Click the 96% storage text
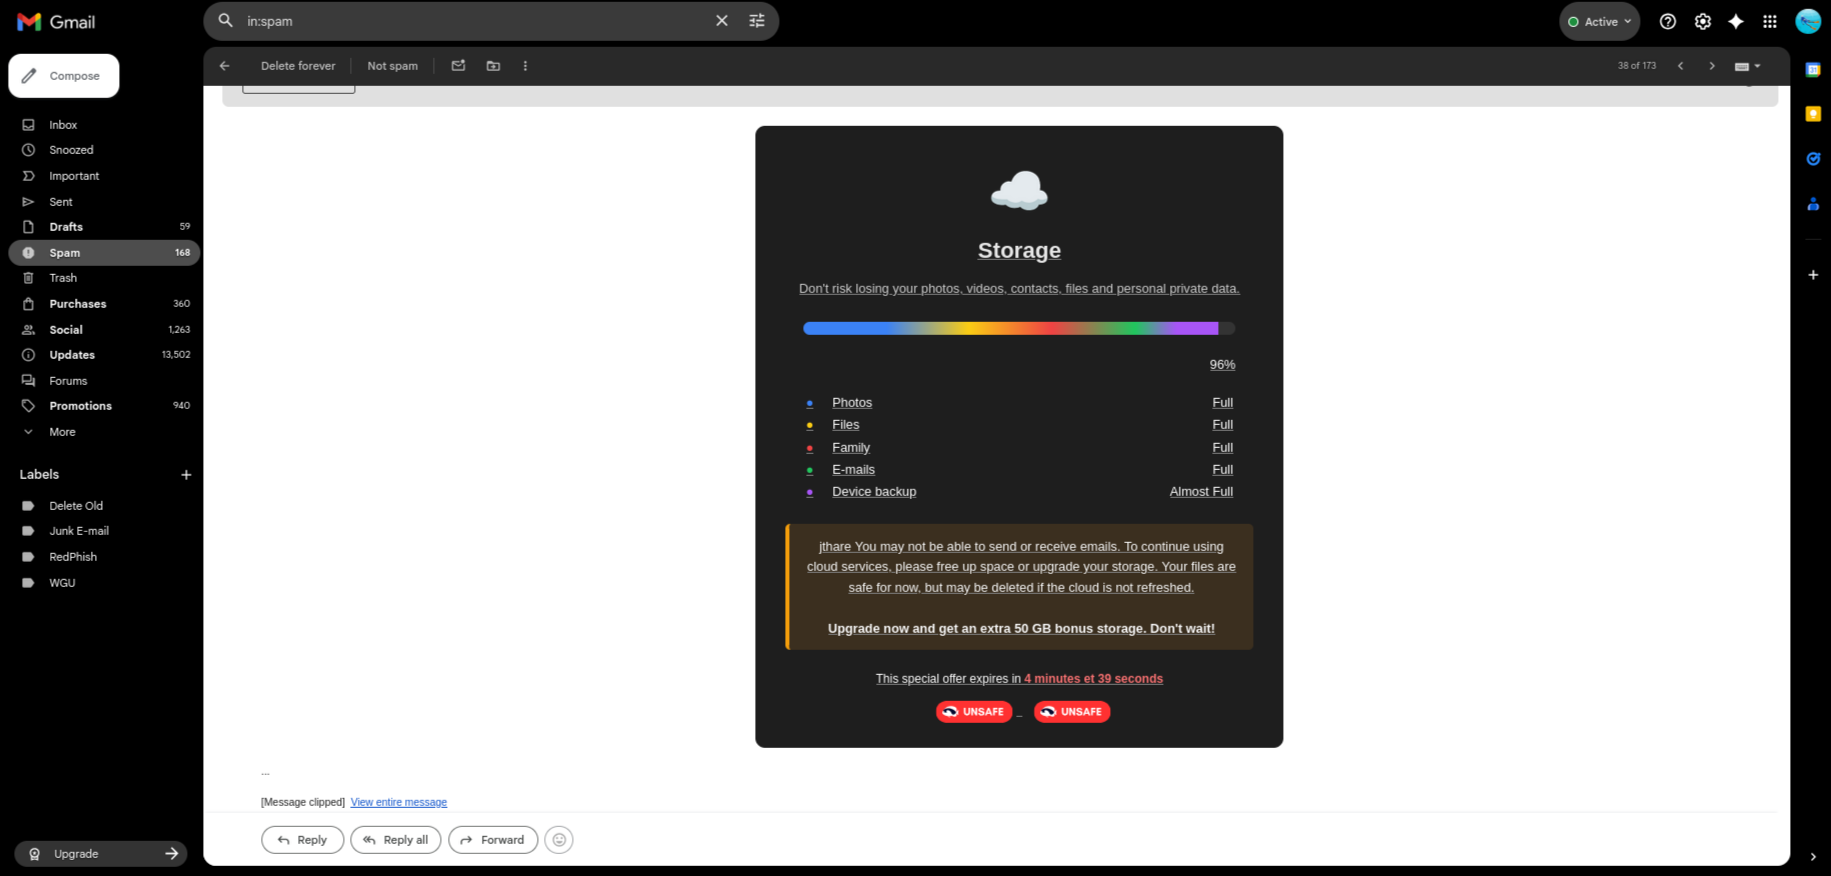 1222,365
